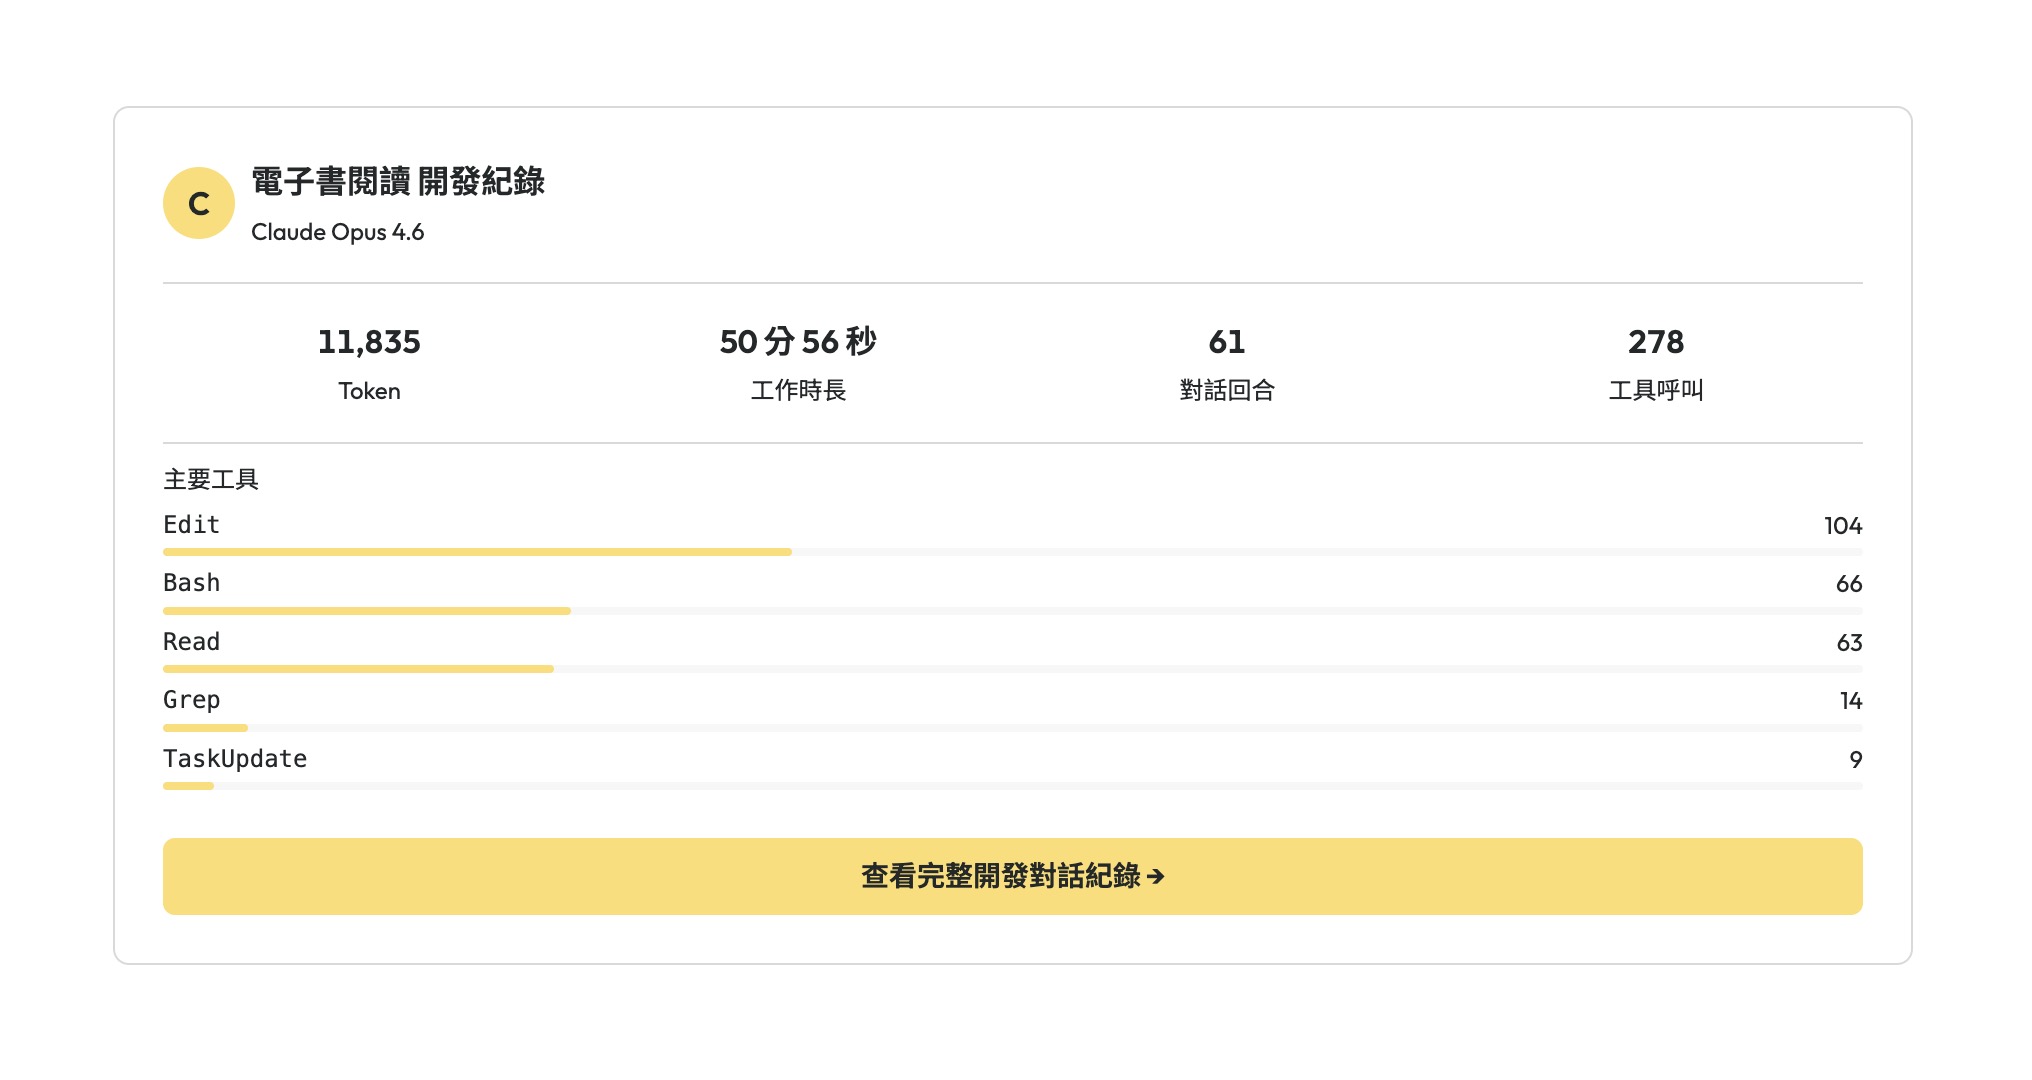This screenshot has height=1080, width=2032.
Task: Select the Bash tool label
Action: (x=189, y=583)
